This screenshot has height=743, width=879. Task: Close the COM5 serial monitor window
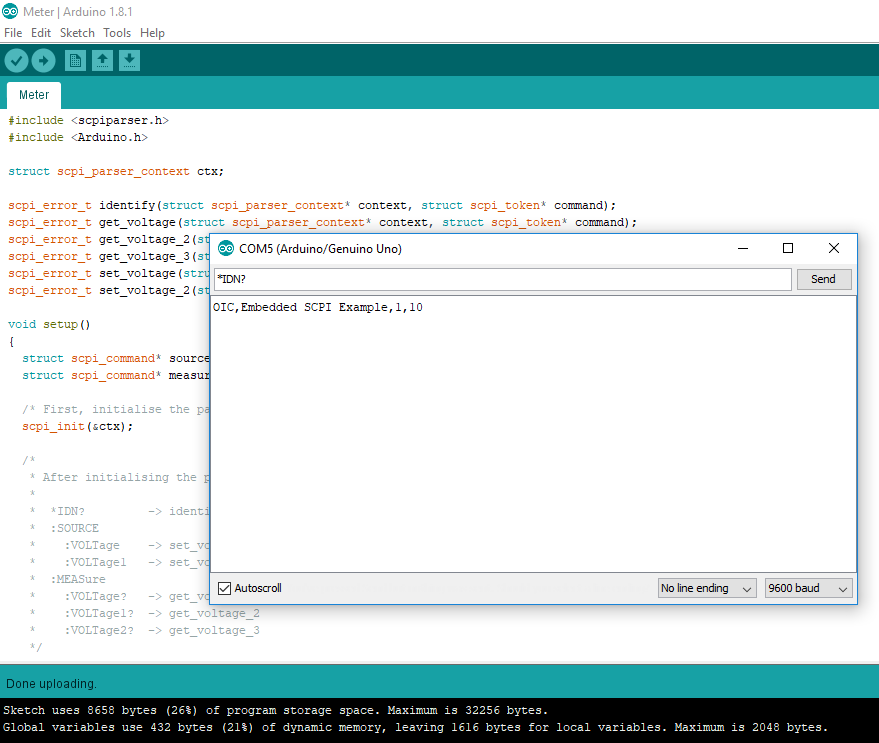834,248
